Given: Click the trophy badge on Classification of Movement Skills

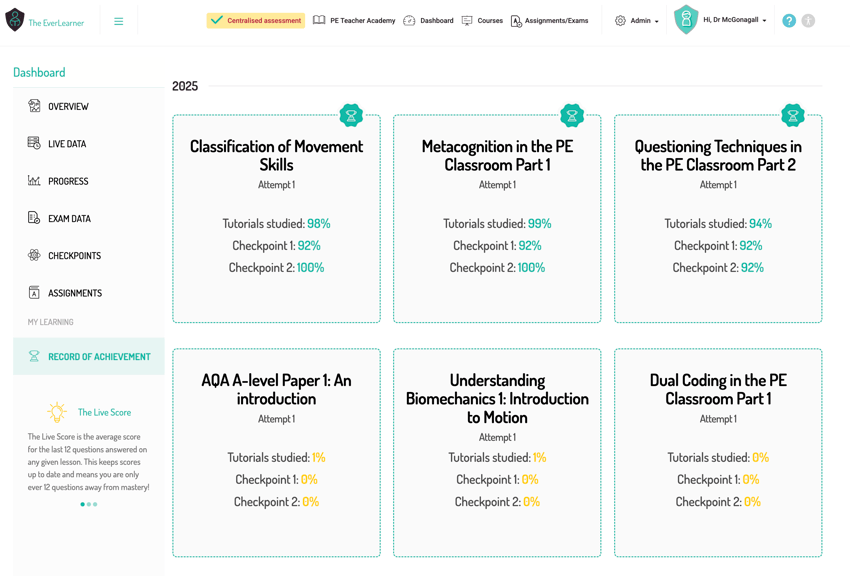Looking at the screenshot, I should coord(351,115).
